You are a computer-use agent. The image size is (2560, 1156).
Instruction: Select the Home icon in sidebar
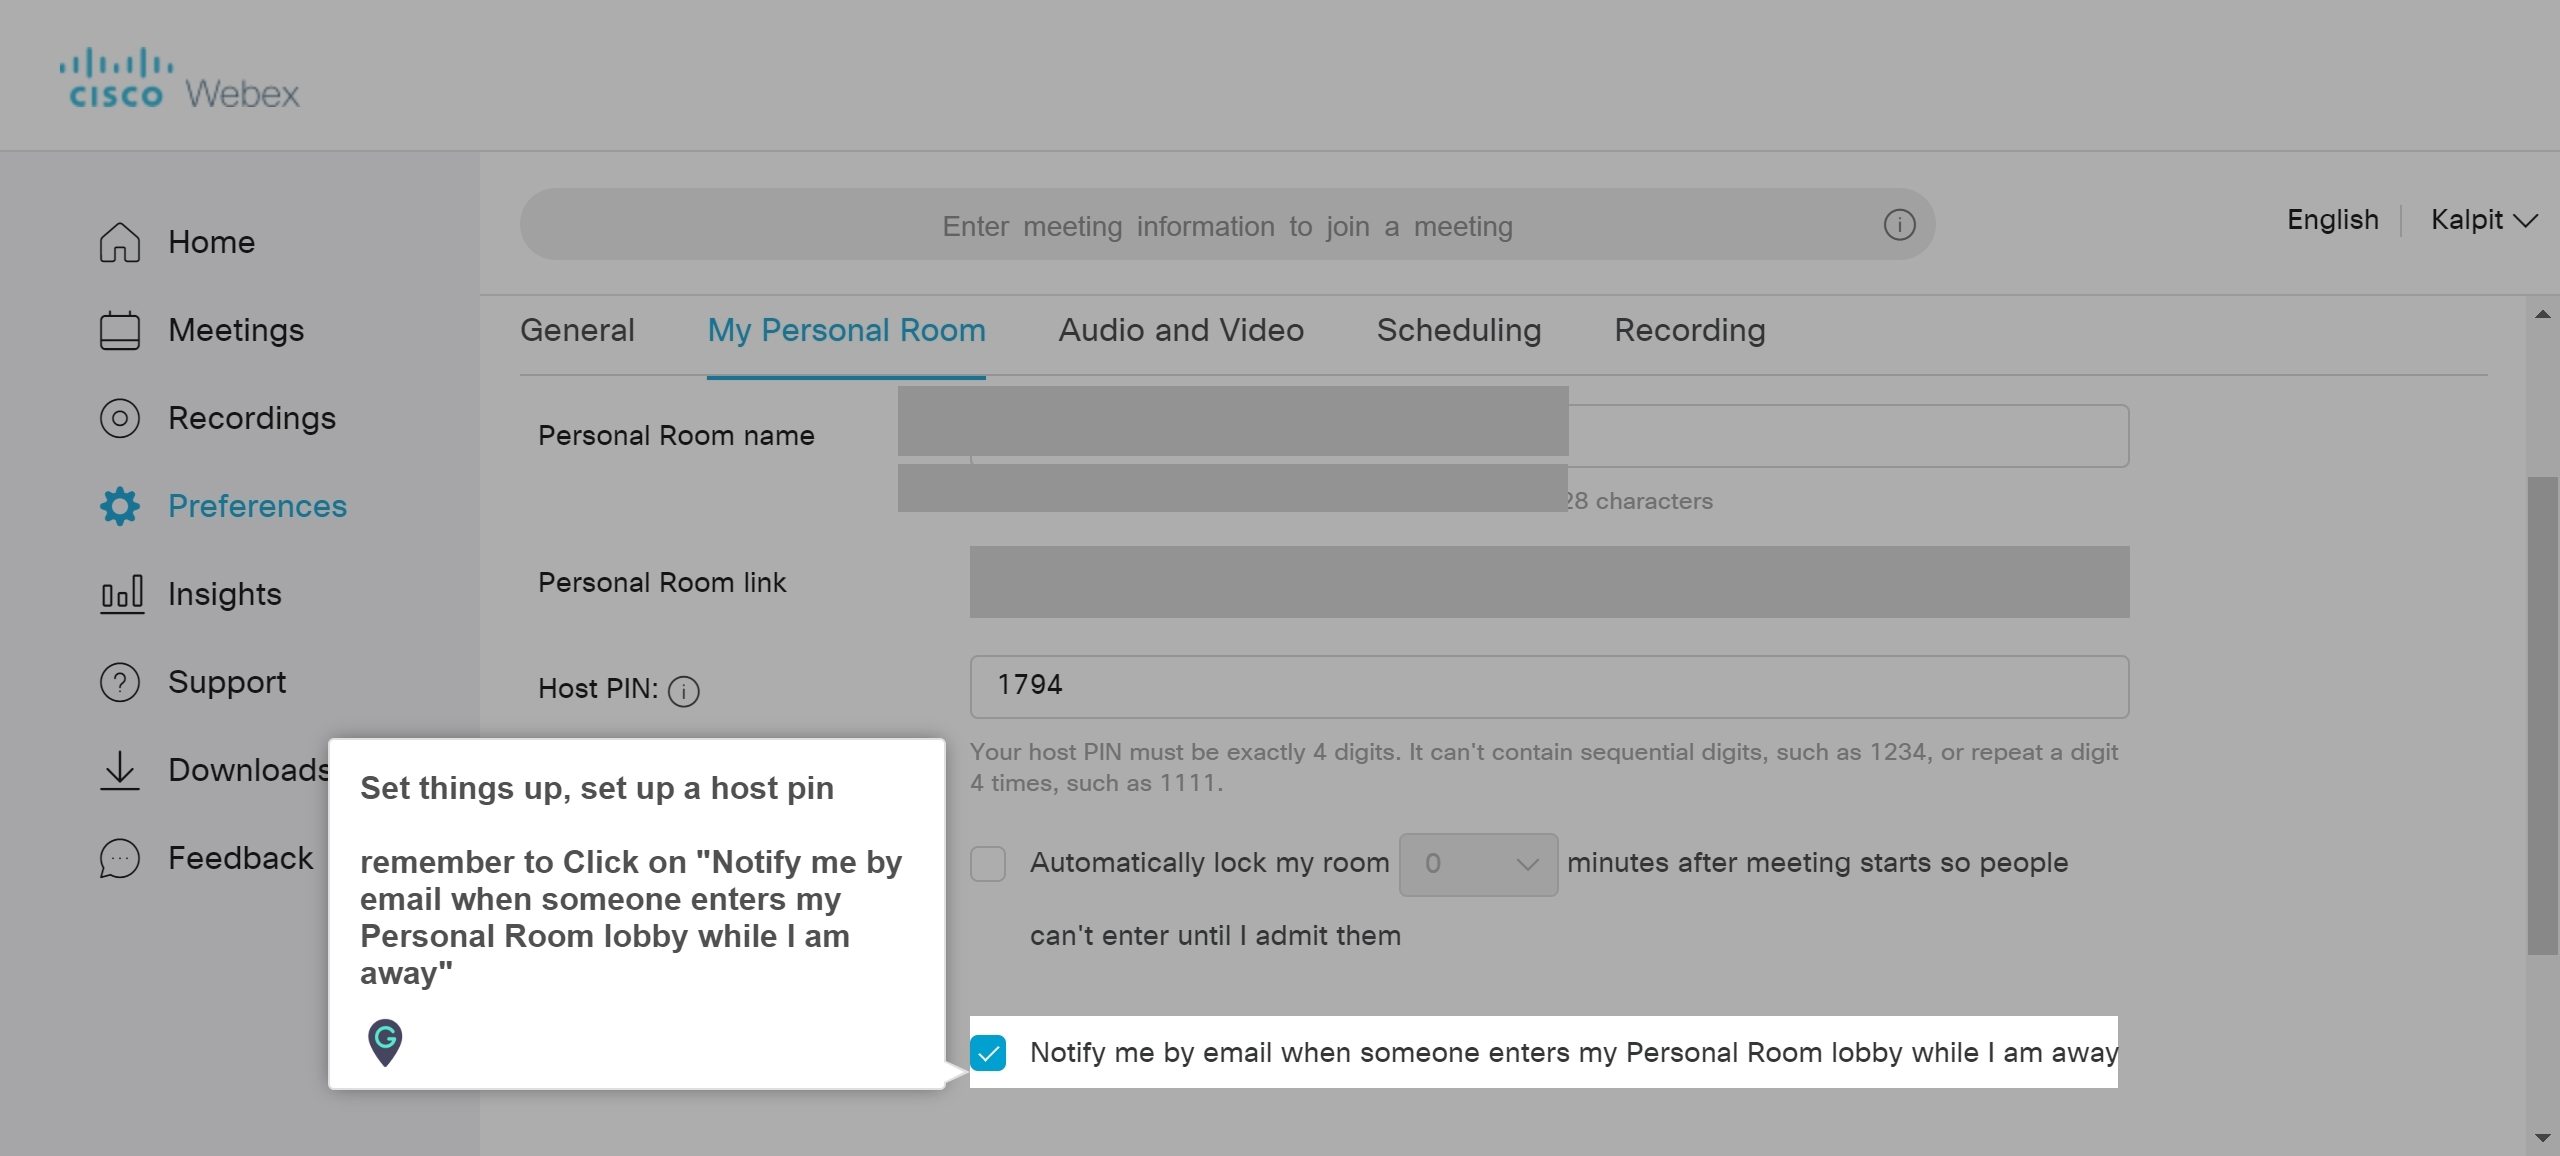click(119, 241)
